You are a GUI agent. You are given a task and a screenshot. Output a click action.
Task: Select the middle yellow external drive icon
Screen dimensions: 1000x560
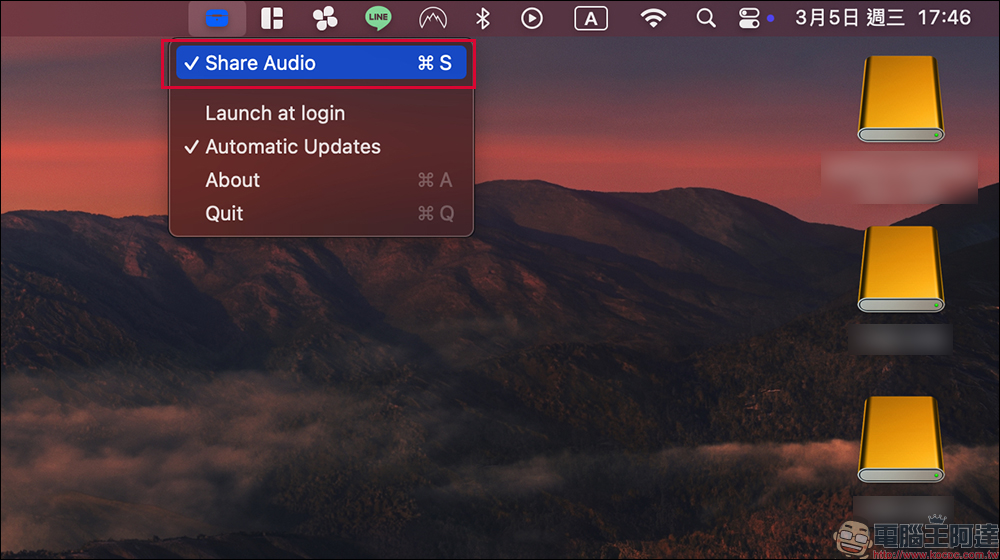click(x=901, y=269)
